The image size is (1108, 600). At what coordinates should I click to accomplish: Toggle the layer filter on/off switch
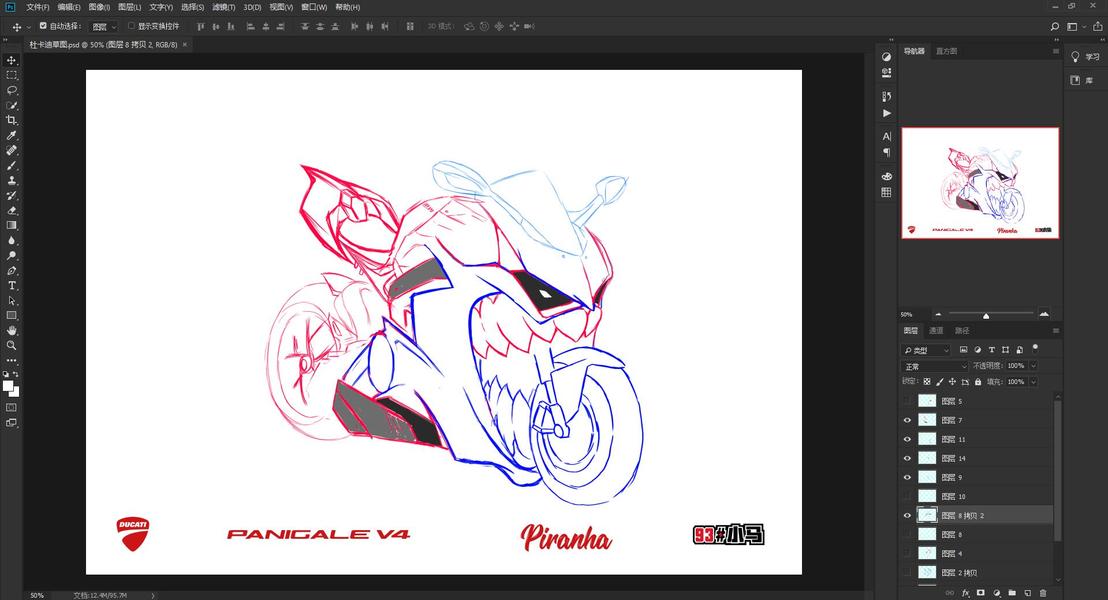(x=1035, y=348)
